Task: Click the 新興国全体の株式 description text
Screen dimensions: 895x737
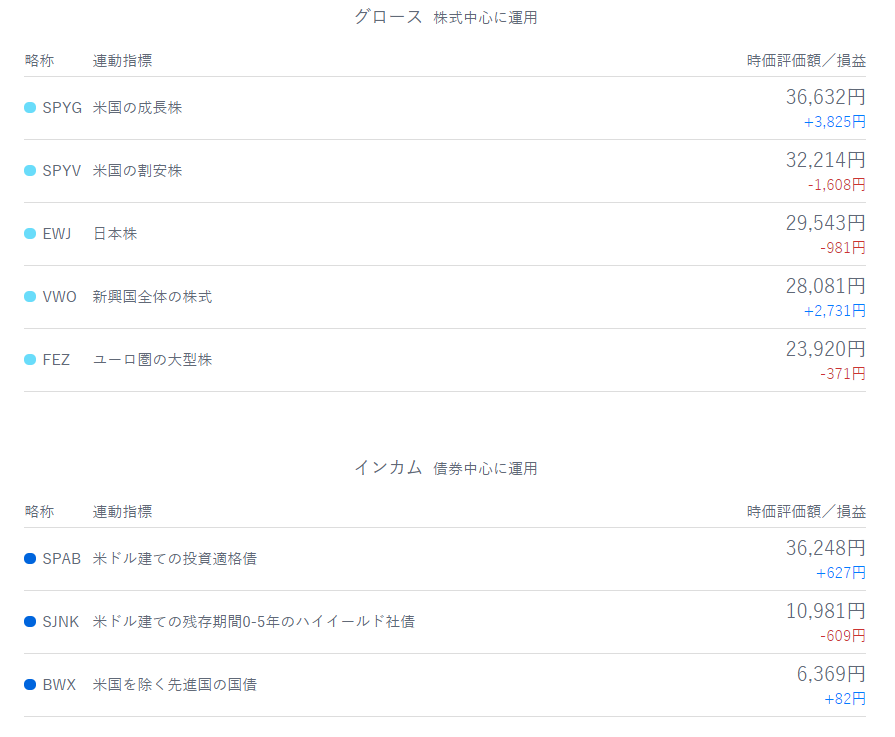Action: pos(152,296)
